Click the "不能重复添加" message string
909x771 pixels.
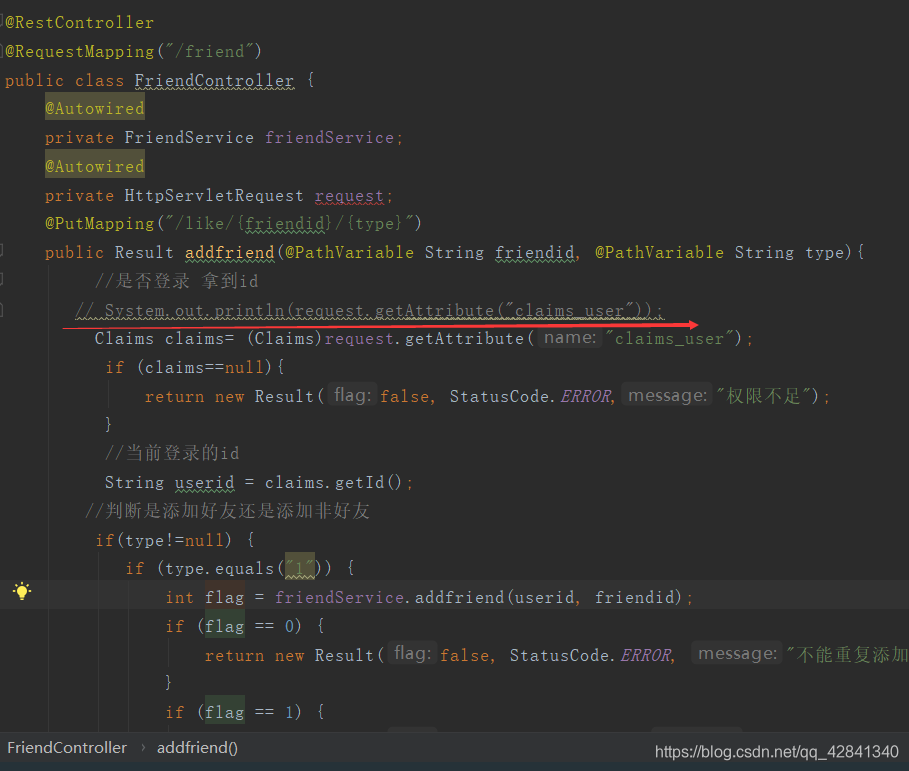click(847, 654)
